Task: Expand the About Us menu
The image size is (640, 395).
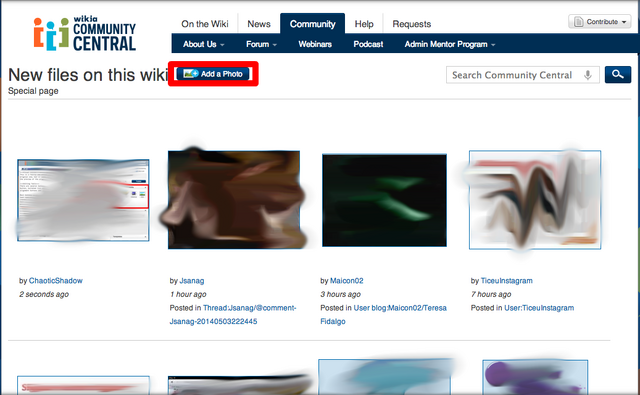Action: pyautogui.click(x=203, y=44)
